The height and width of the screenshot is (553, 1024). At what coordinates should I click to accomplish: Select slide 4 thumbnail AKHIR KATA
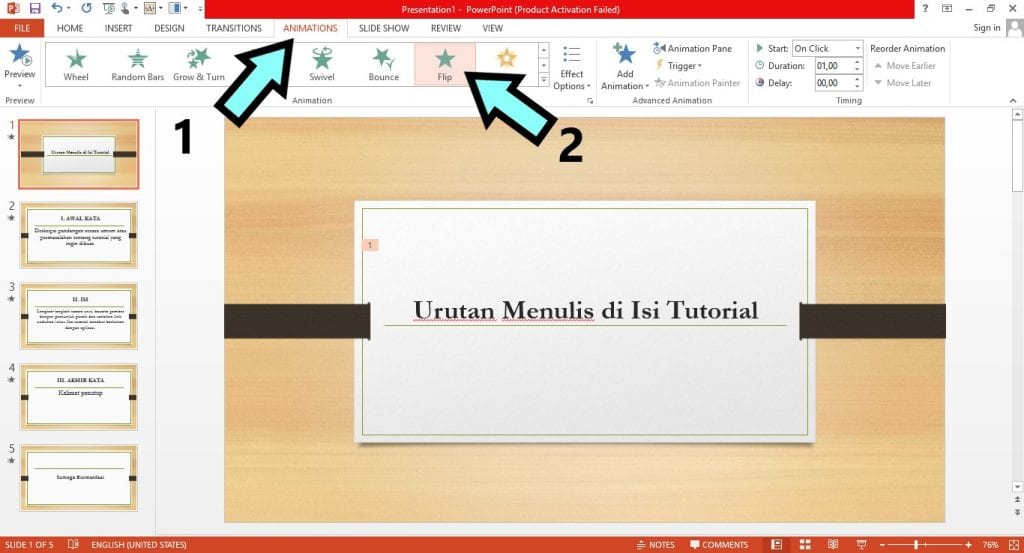(79, 397)
